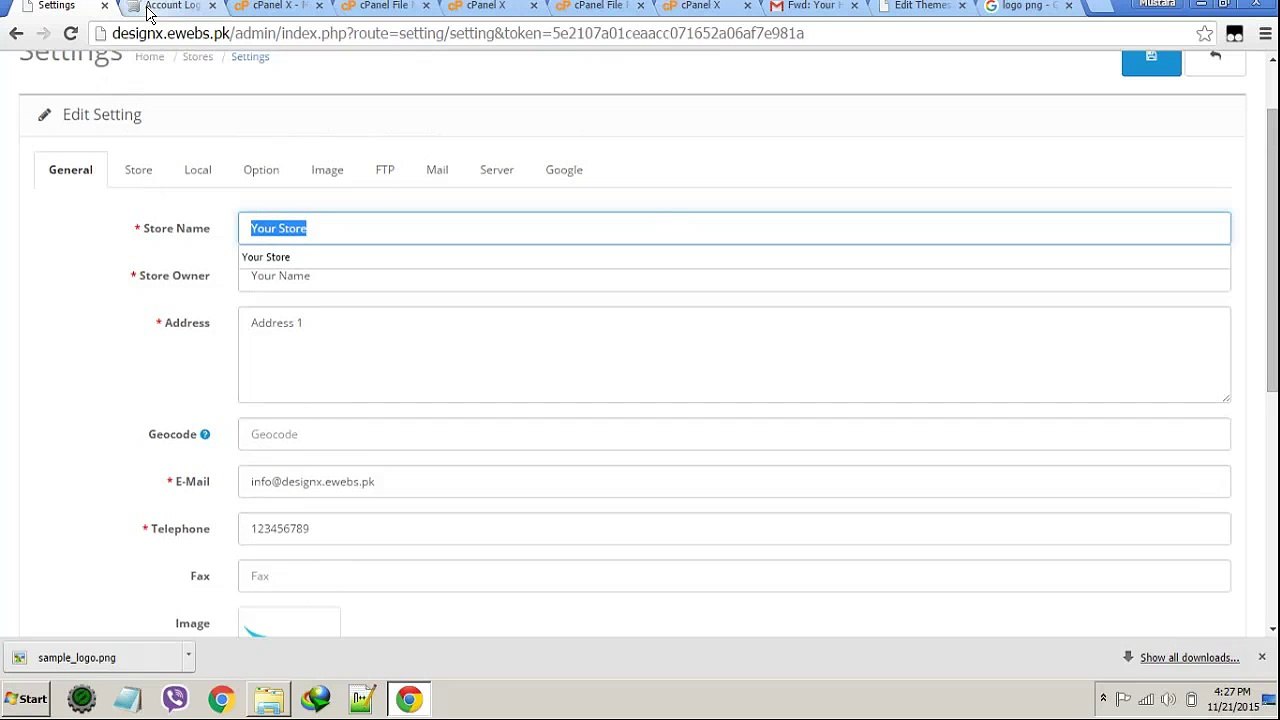This screenshot has width=1280, height=720.
Task: Open the Windows Start menu
Action: pos(26,699)
